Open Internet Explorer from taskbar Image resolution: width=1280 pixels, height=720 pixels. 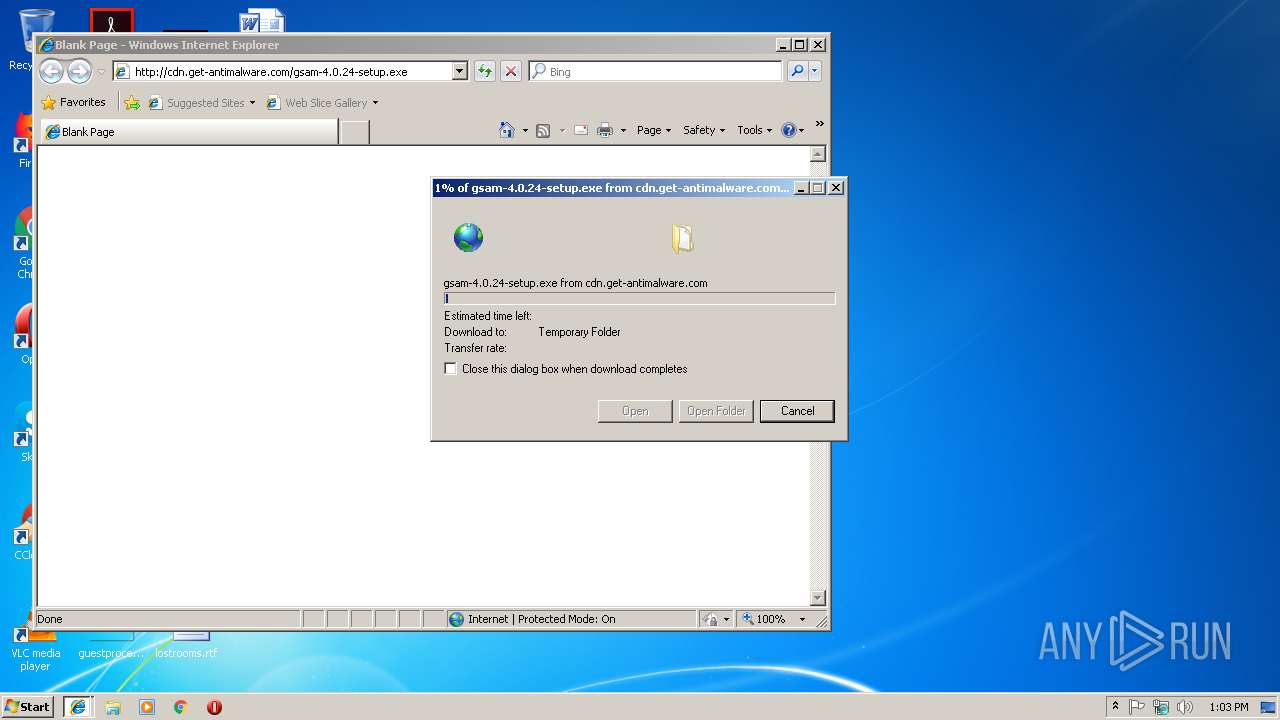point(78,707)
